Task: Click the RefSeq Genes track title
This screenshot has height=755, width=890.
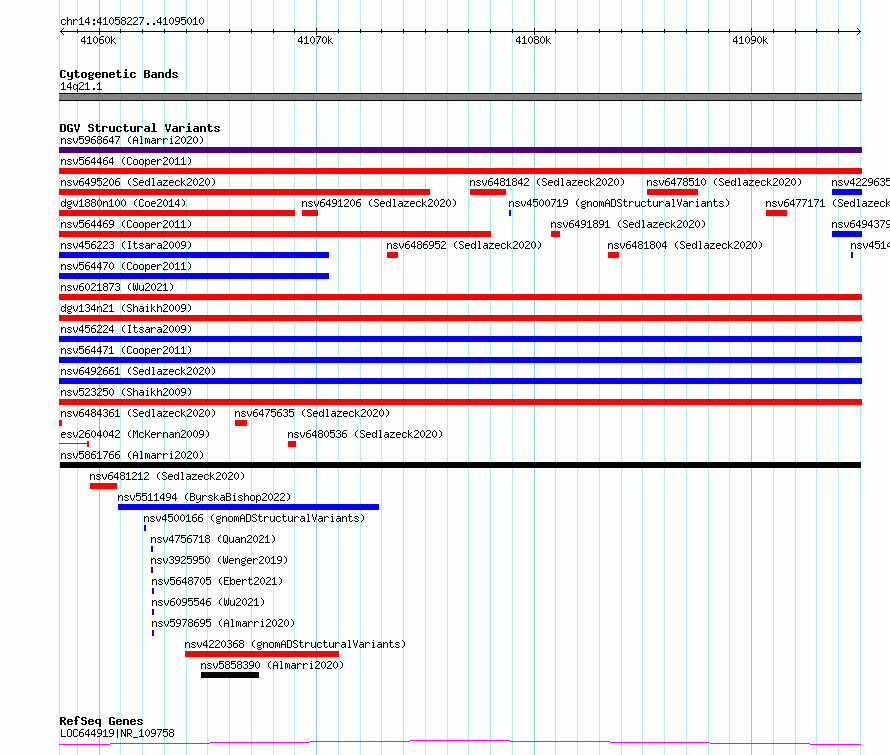Action: coord(101,721)
